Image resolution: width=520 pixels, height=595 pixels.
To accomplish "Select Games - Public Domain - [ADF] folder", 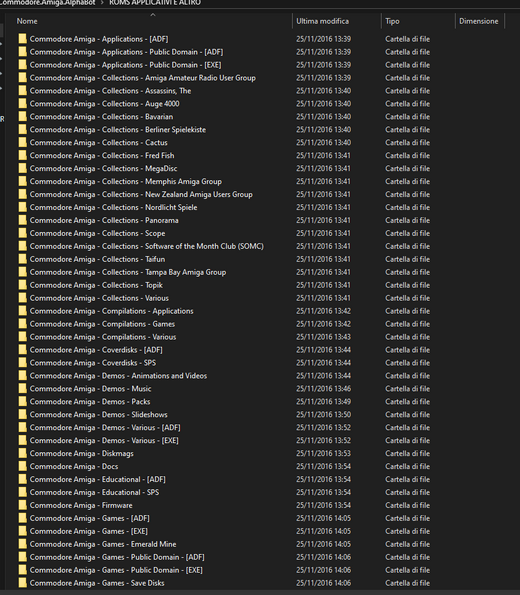I will pyautogui.click(x=117, y=557).
